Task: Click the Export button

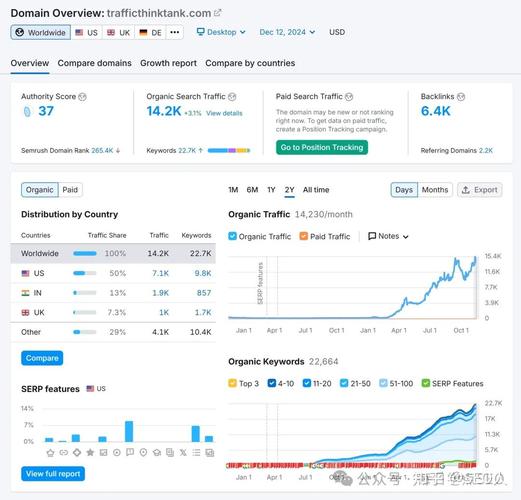Action: (480, 190)
